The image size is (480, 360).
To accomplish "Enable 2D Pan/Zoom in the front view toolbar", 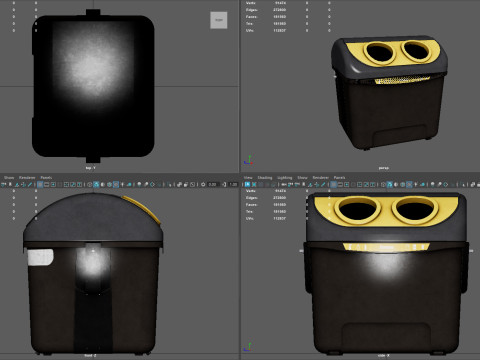I will click(24, 184).
